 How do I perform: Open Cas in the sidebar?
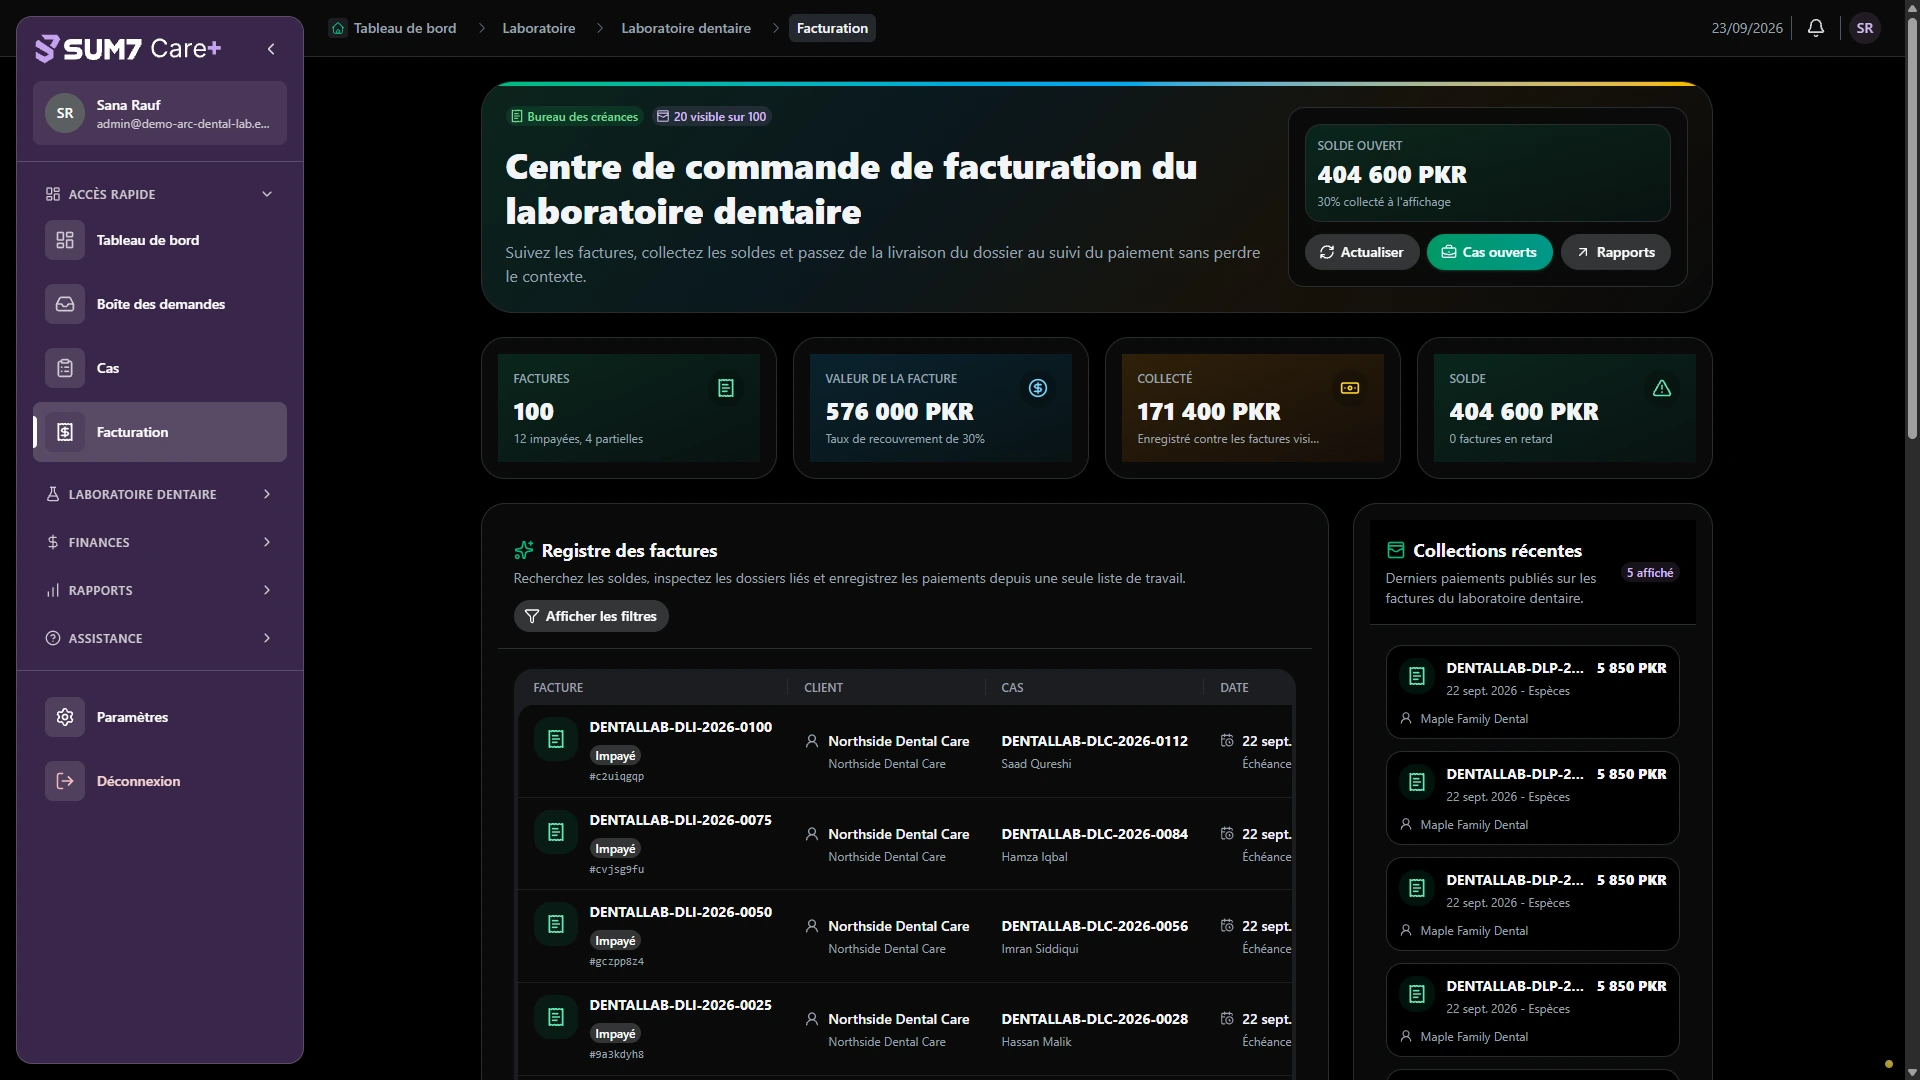(x=160, y=368)
